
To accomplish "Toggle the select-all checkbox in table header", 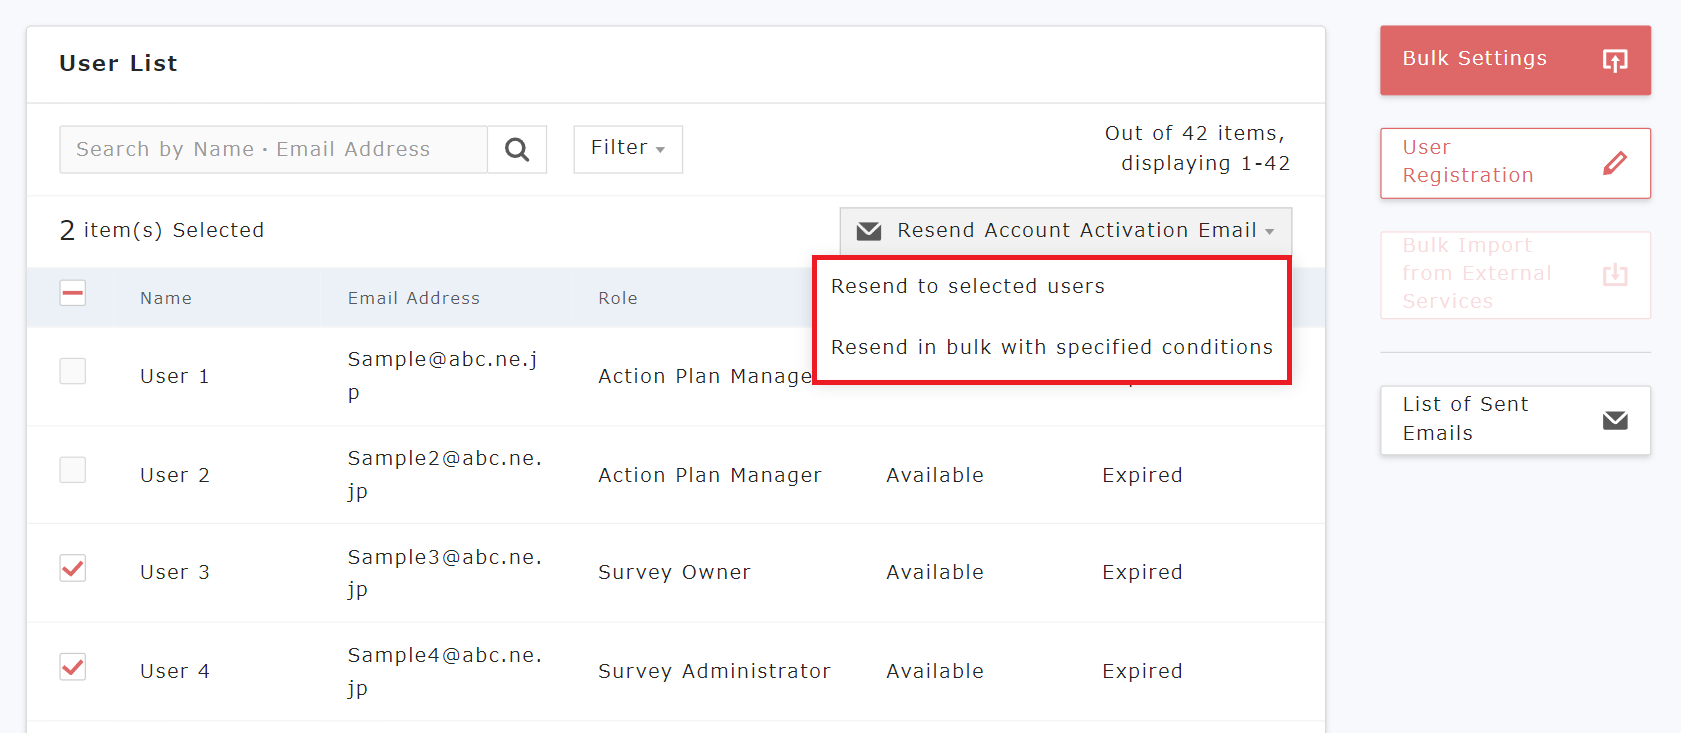I will (73, 294).
